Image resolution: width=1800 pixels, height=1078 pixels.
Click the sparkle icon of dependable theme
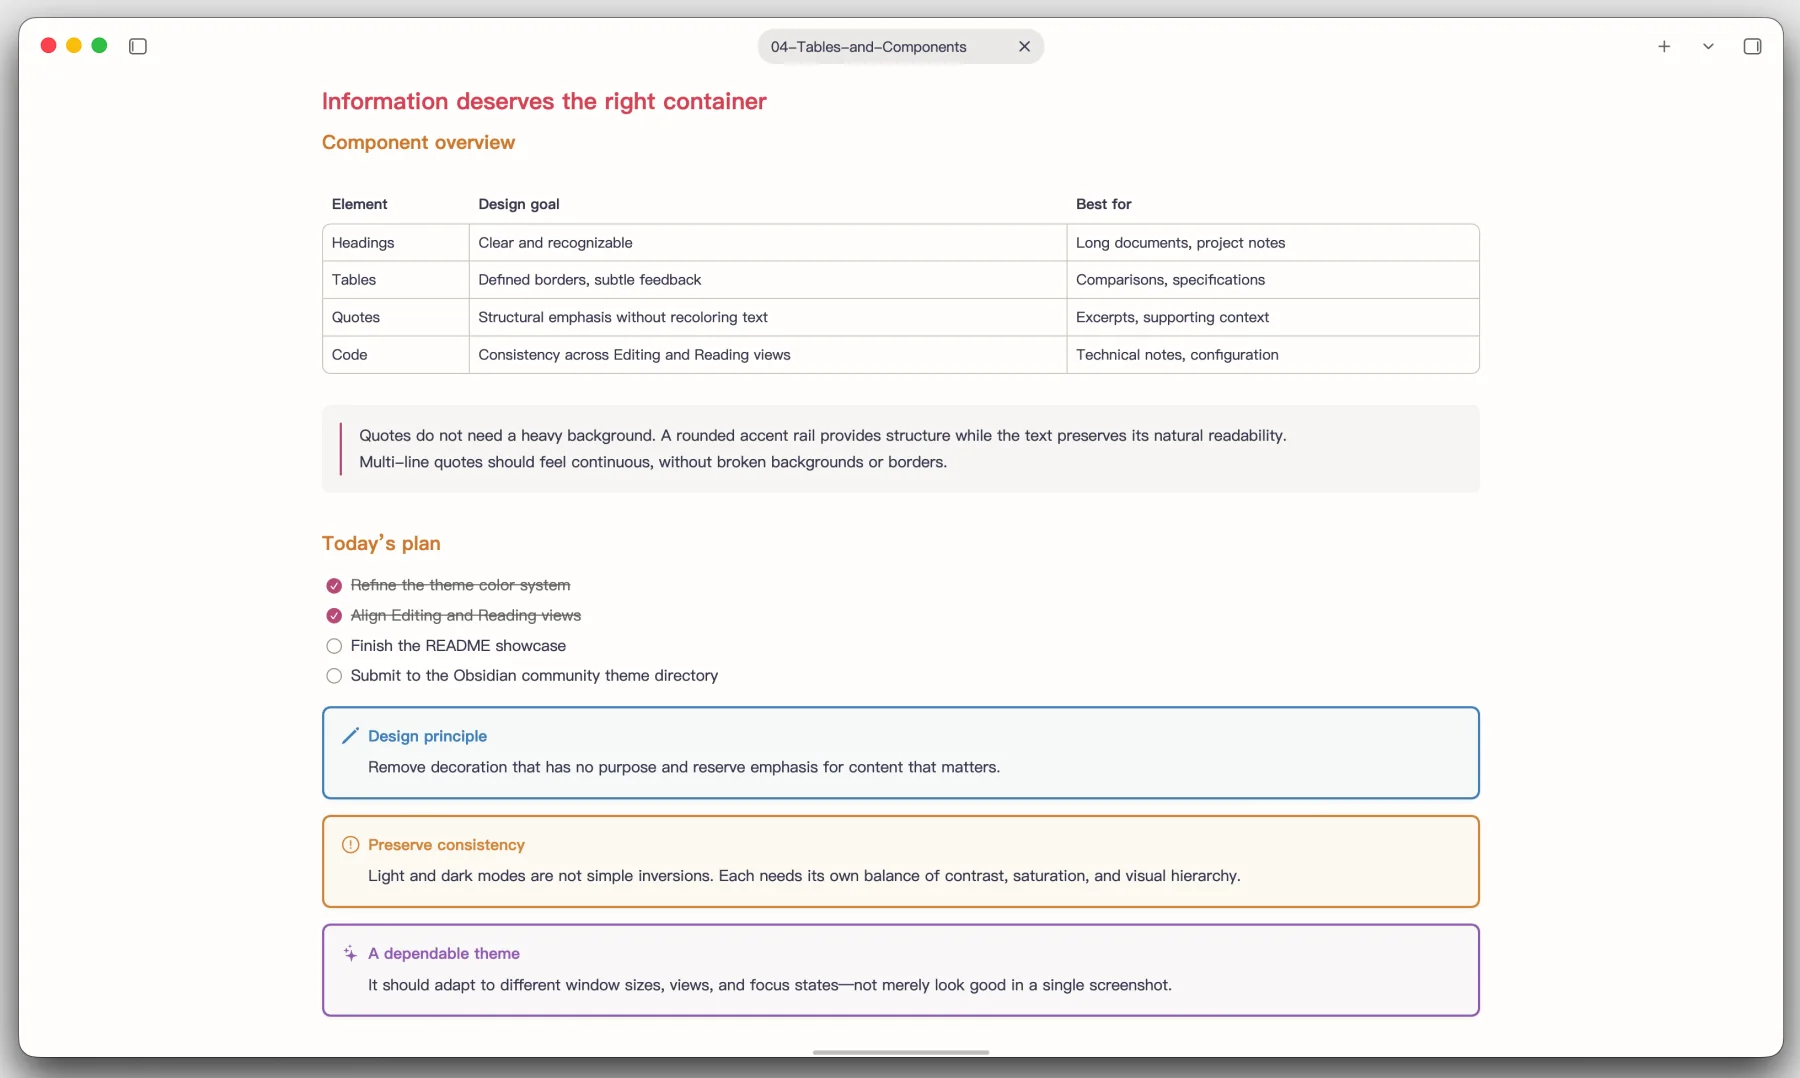pyautogui.click(x=350, y=954)
